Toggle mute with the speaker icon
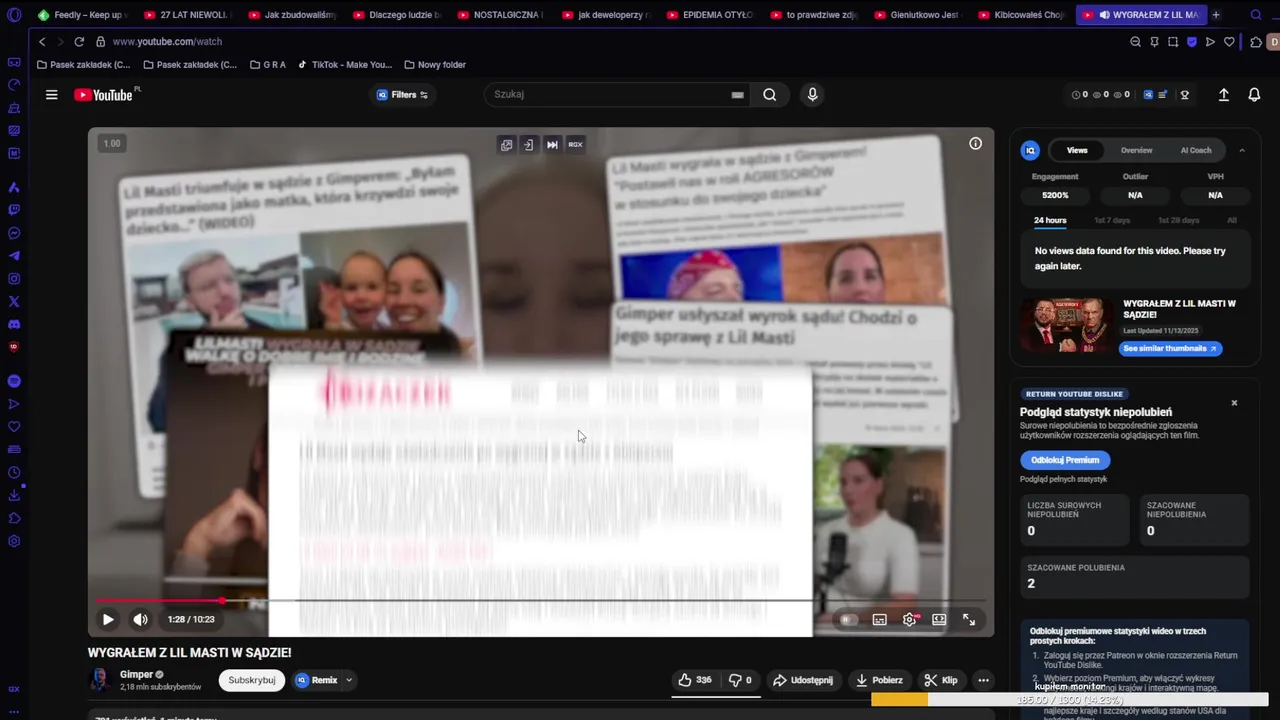Screen dimensions: 1280x720 tap(141, 619)
